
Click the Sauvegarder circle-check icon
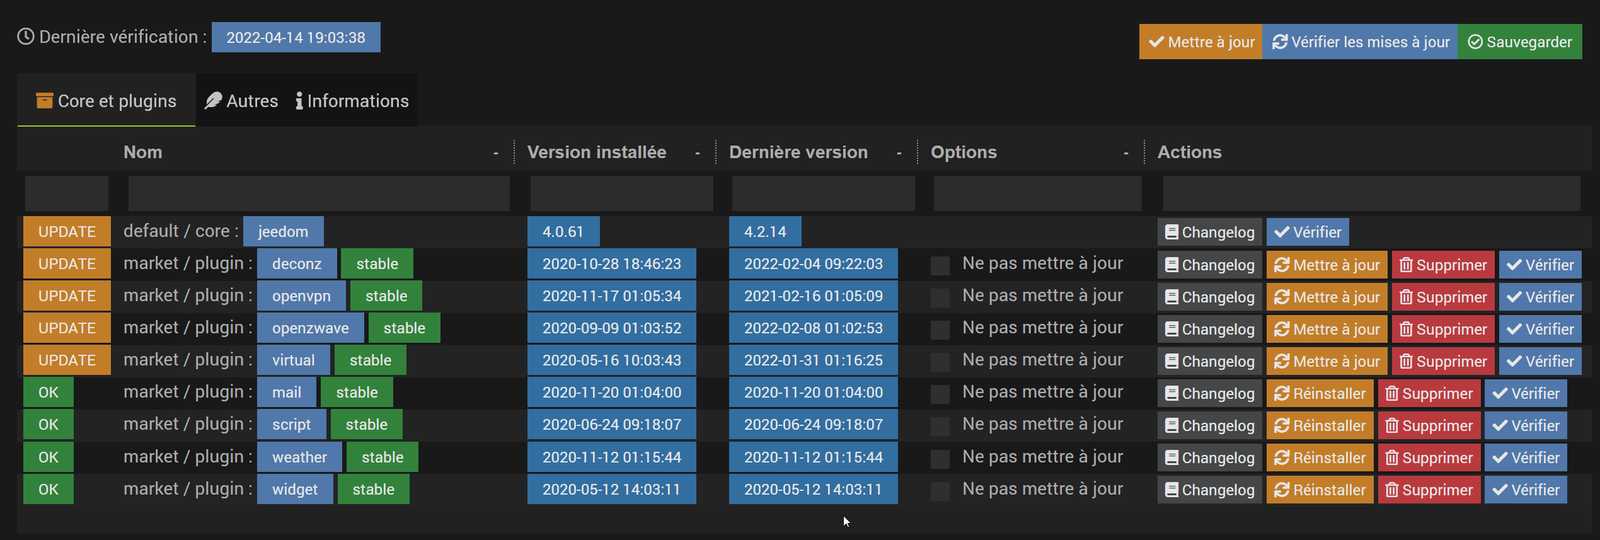[1475, 42]
